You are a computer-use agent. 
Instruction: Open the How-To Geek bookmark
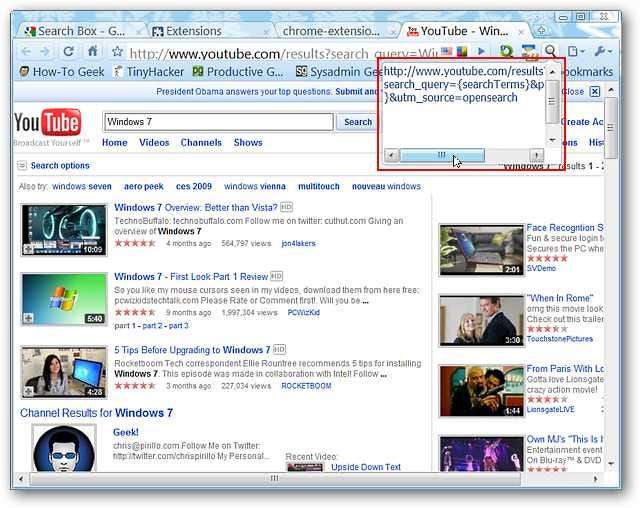tap(60, 72)
